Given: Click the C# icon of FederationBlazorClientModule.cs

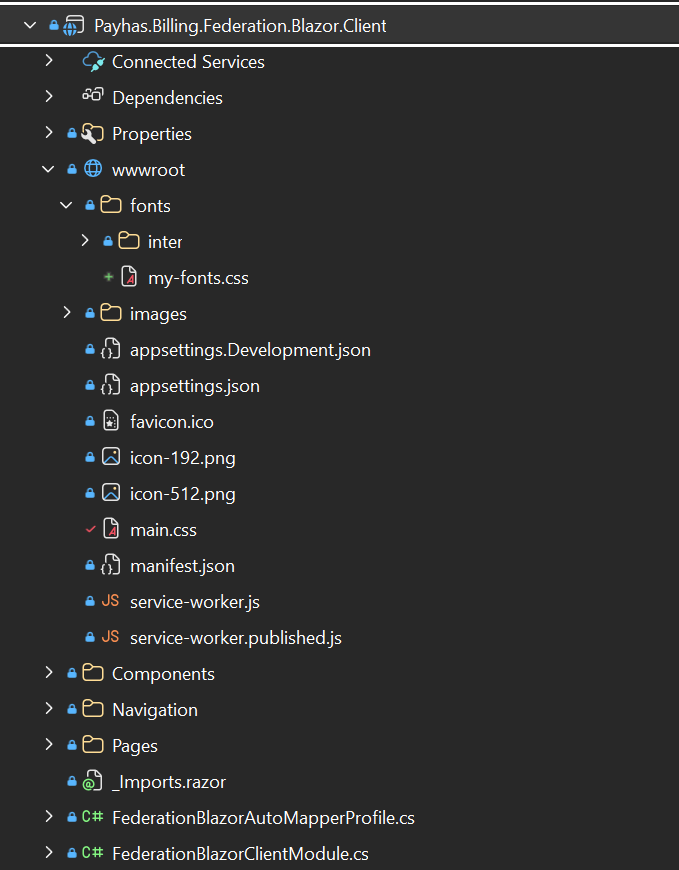Looking at the screenshot, I should [93, 853].
